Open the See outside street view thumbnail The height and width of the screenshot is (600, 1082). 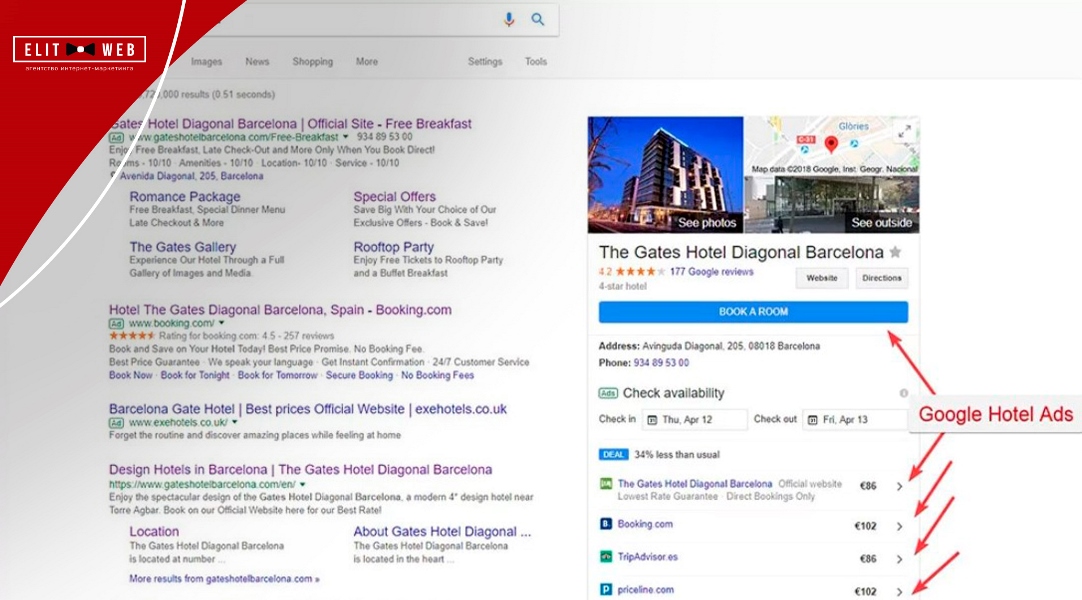[x=832, y=204]
